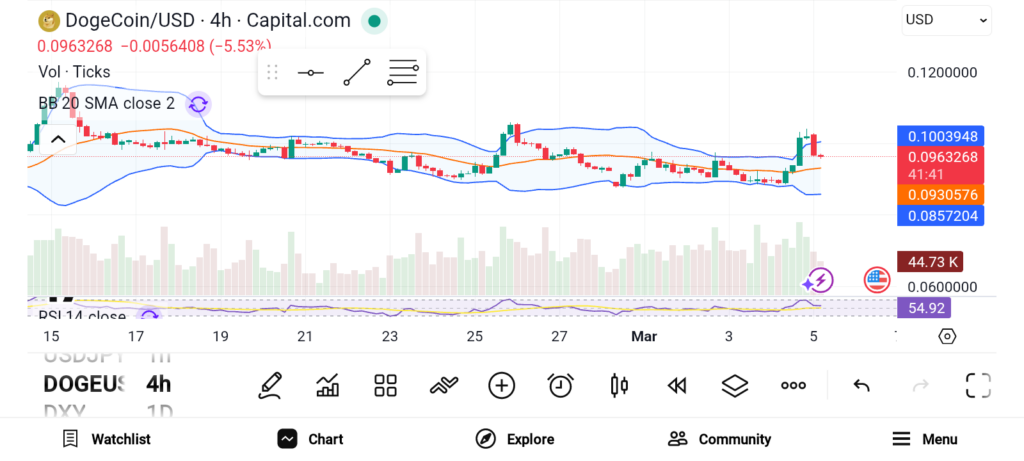Open the indicators chart icon
1024x461 pixels.
click(327, 385)
